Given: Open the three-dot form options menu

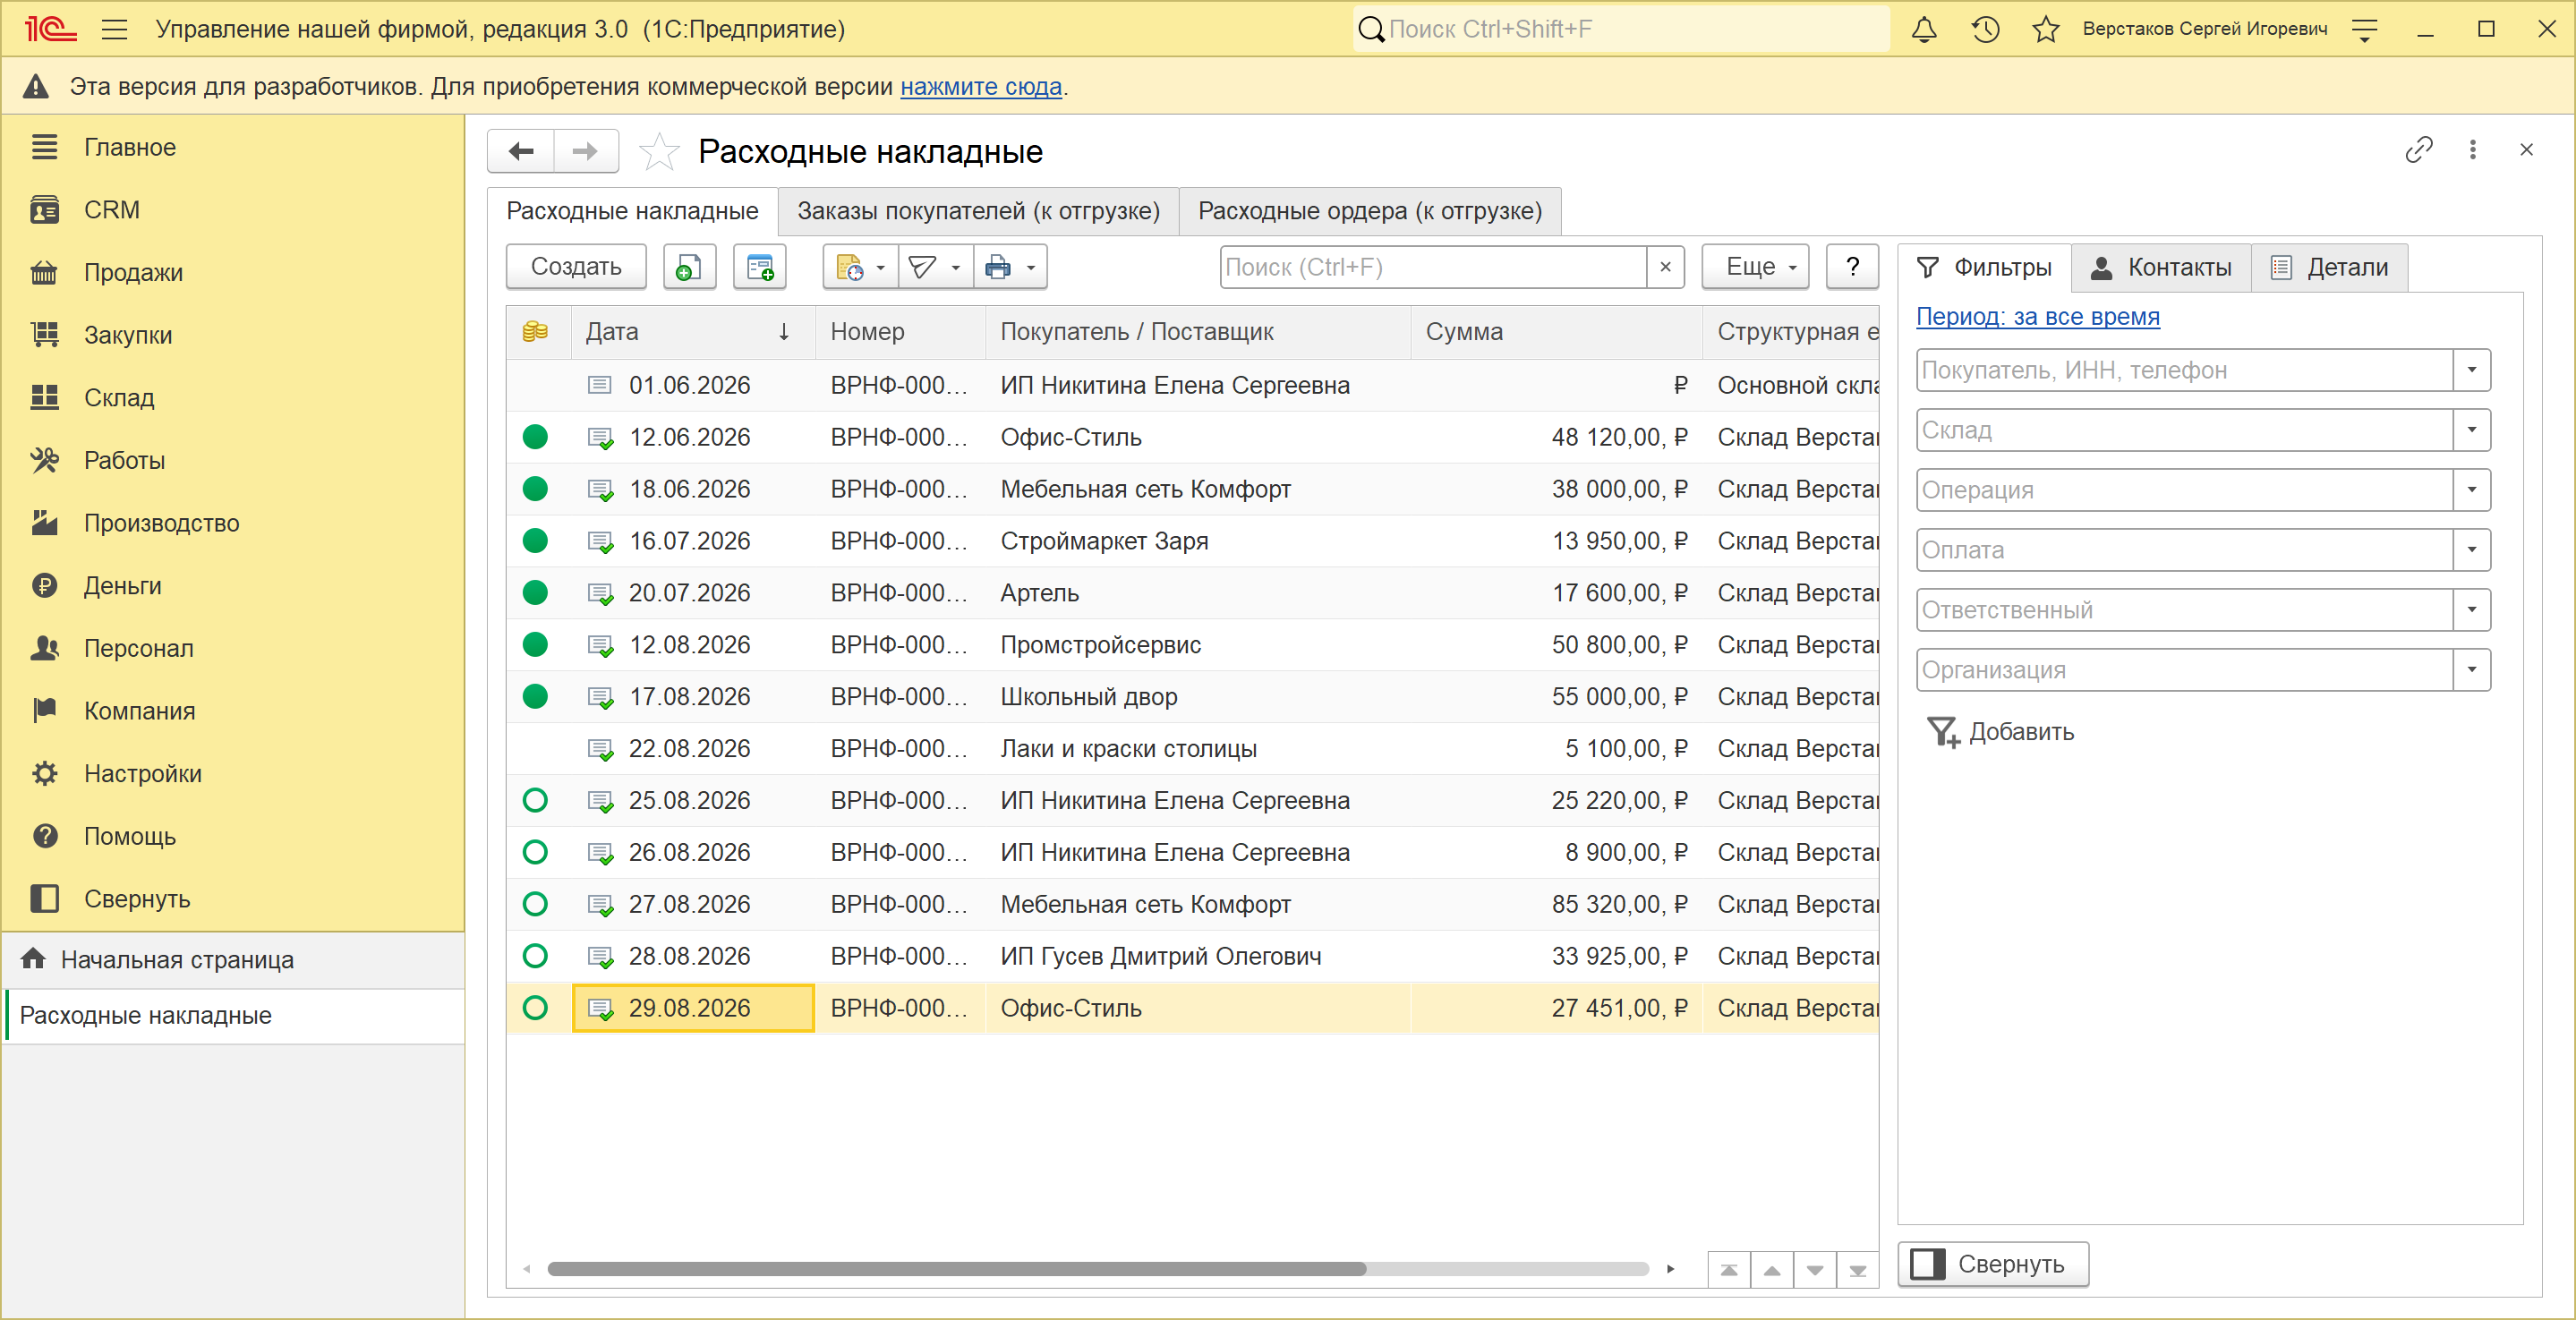Looking at the screenshot, I should [2473, 150].
